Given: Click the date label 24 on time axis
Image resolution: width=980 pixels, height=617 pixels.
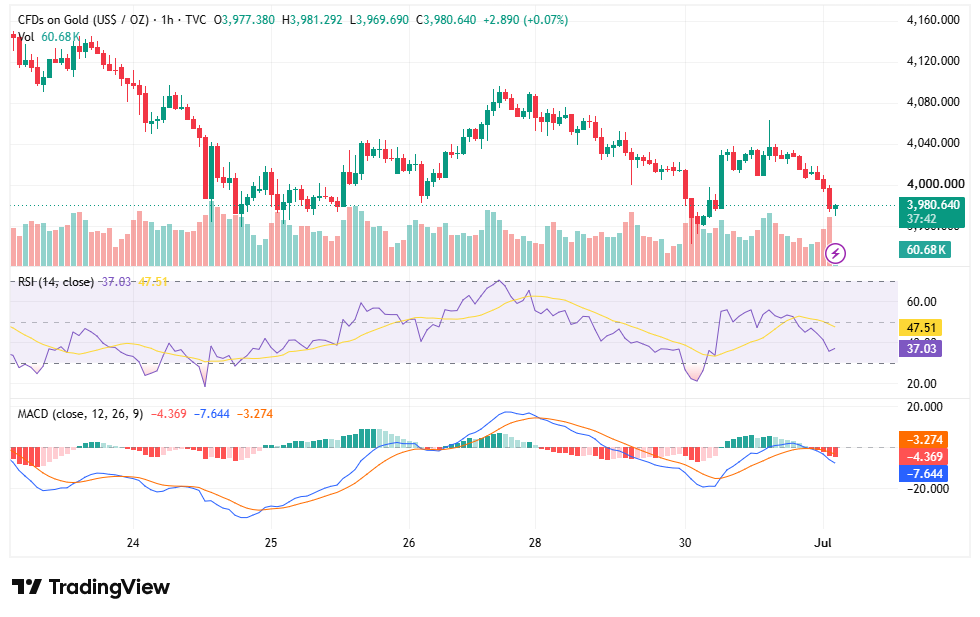Looking at the screenshot, I should tap(132, 543).
